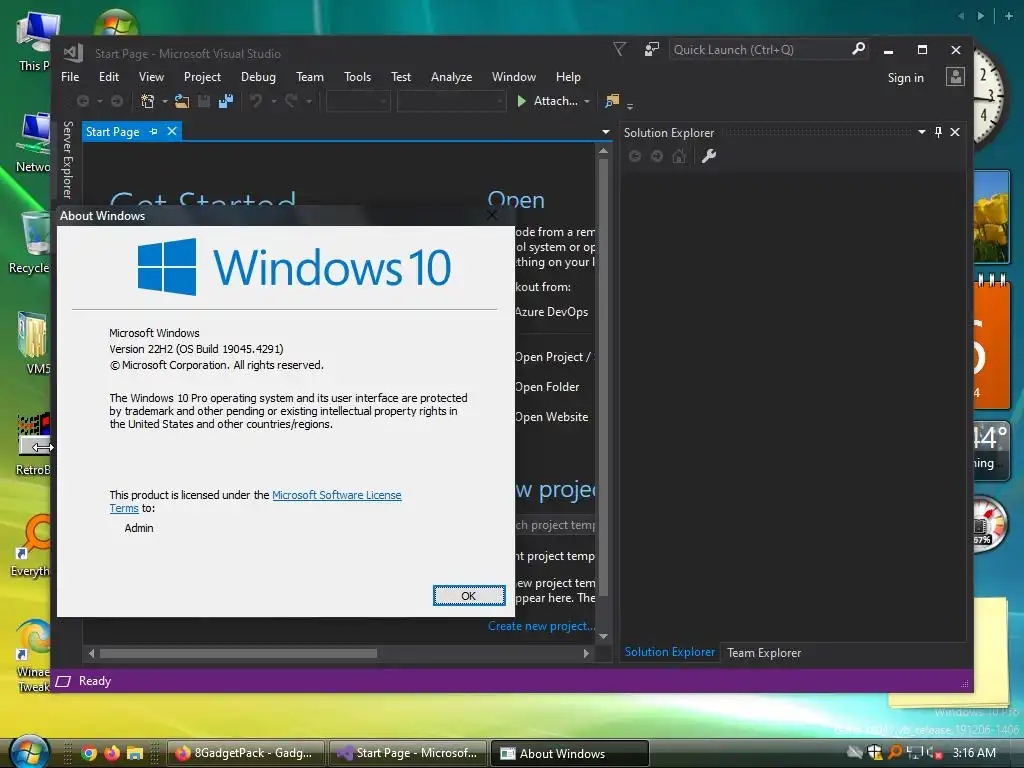The image size is (1024, 768).
Task: Click the Undo toolbar icon
Action: pos(256,101)
